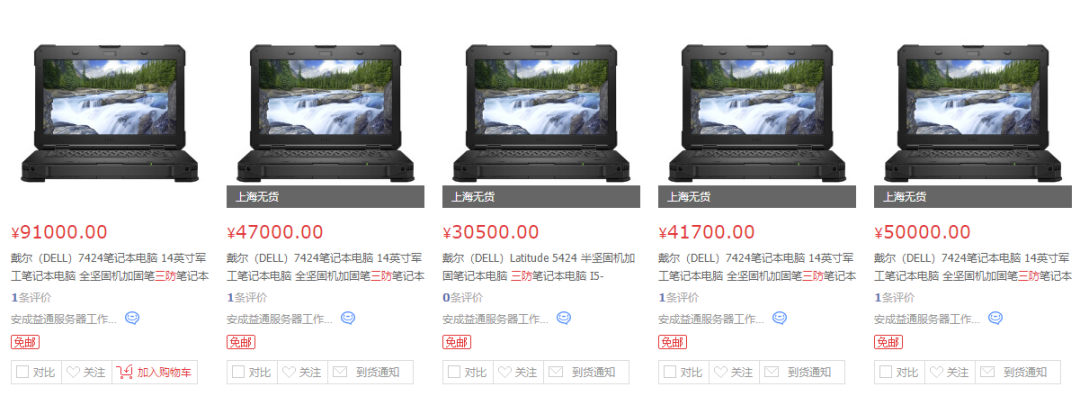Follow the ¥30500.00 Latitude 5424 with heart icon

coord(505,372)
